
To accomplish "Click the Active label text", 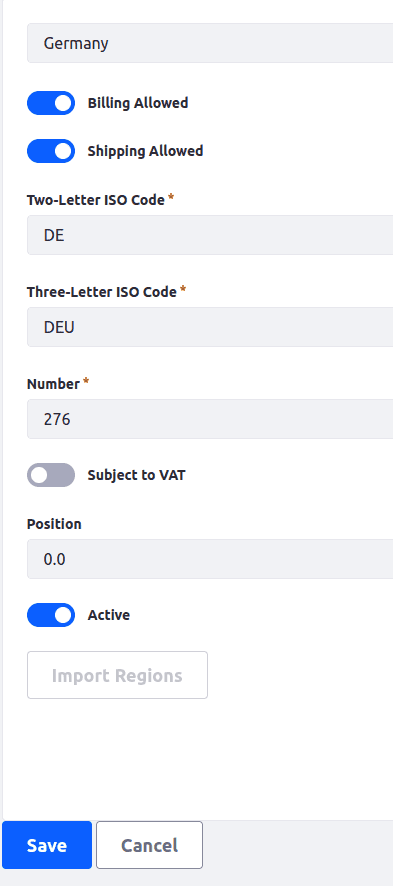I will pyautogui.click(x=108, y=615).
